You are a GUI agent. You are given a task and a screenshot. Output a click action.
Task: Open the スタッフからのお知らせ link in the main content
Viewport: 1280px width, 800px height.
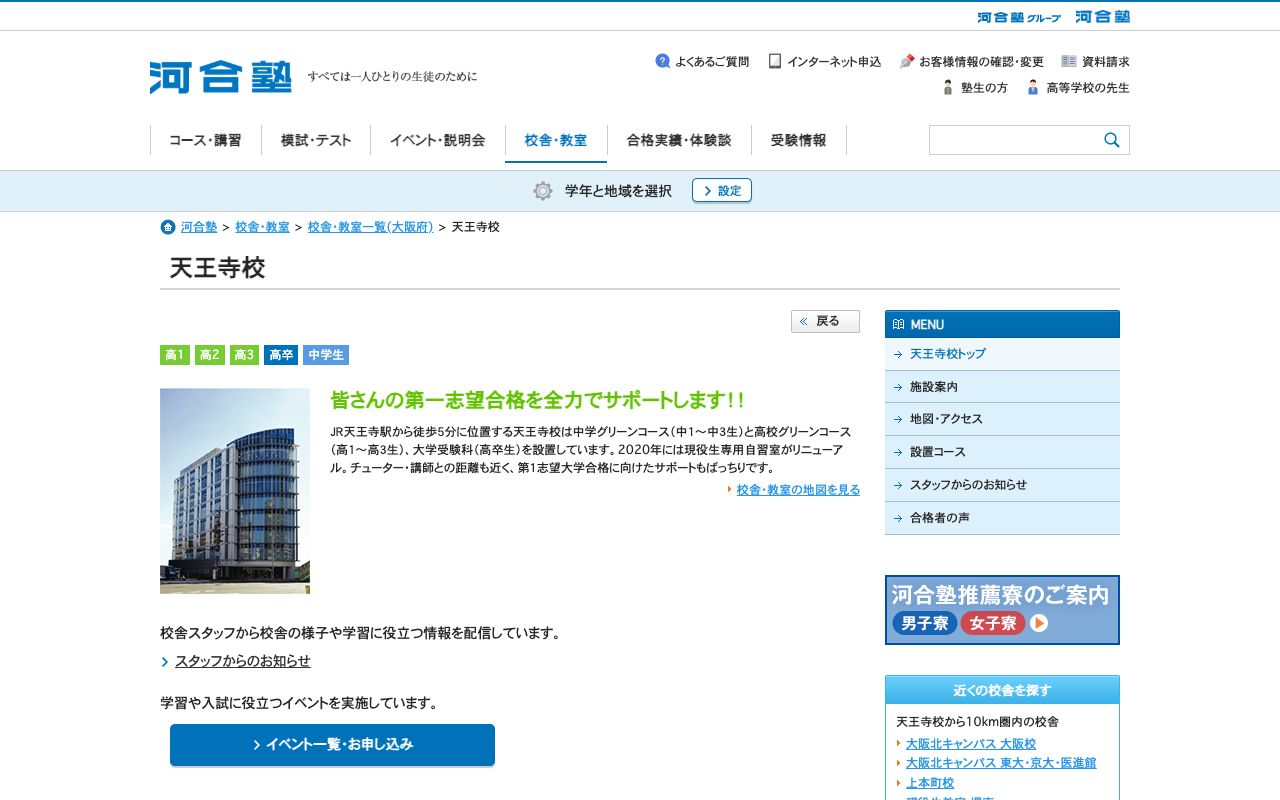pyautogui.click(x=243, y=661)
